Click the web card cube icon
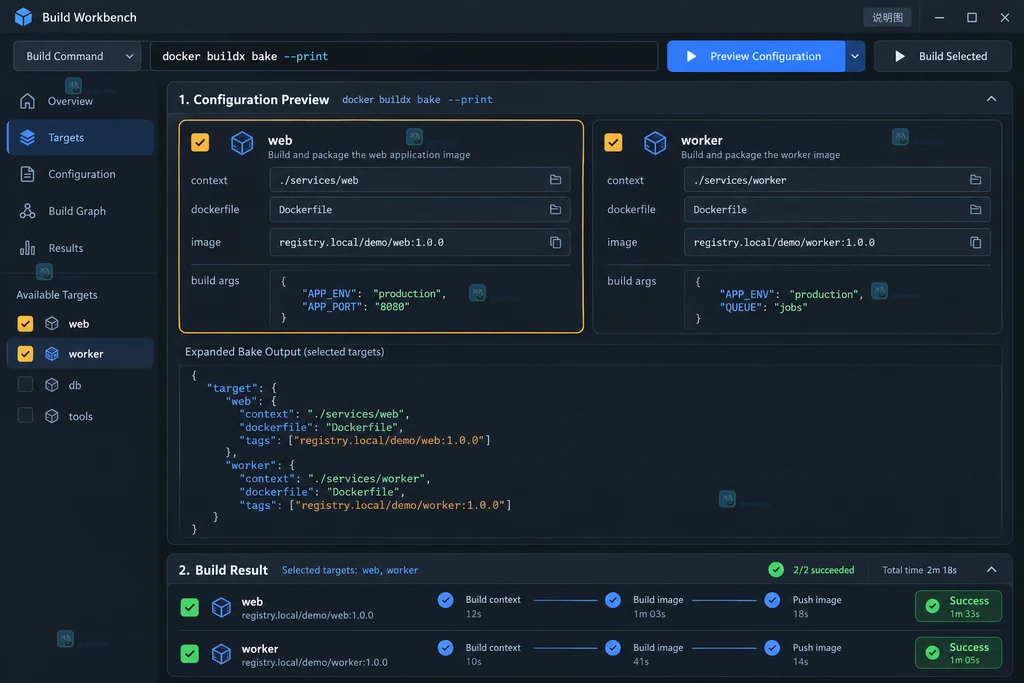This screenshot has height=683, width=1024. (242, 143)
